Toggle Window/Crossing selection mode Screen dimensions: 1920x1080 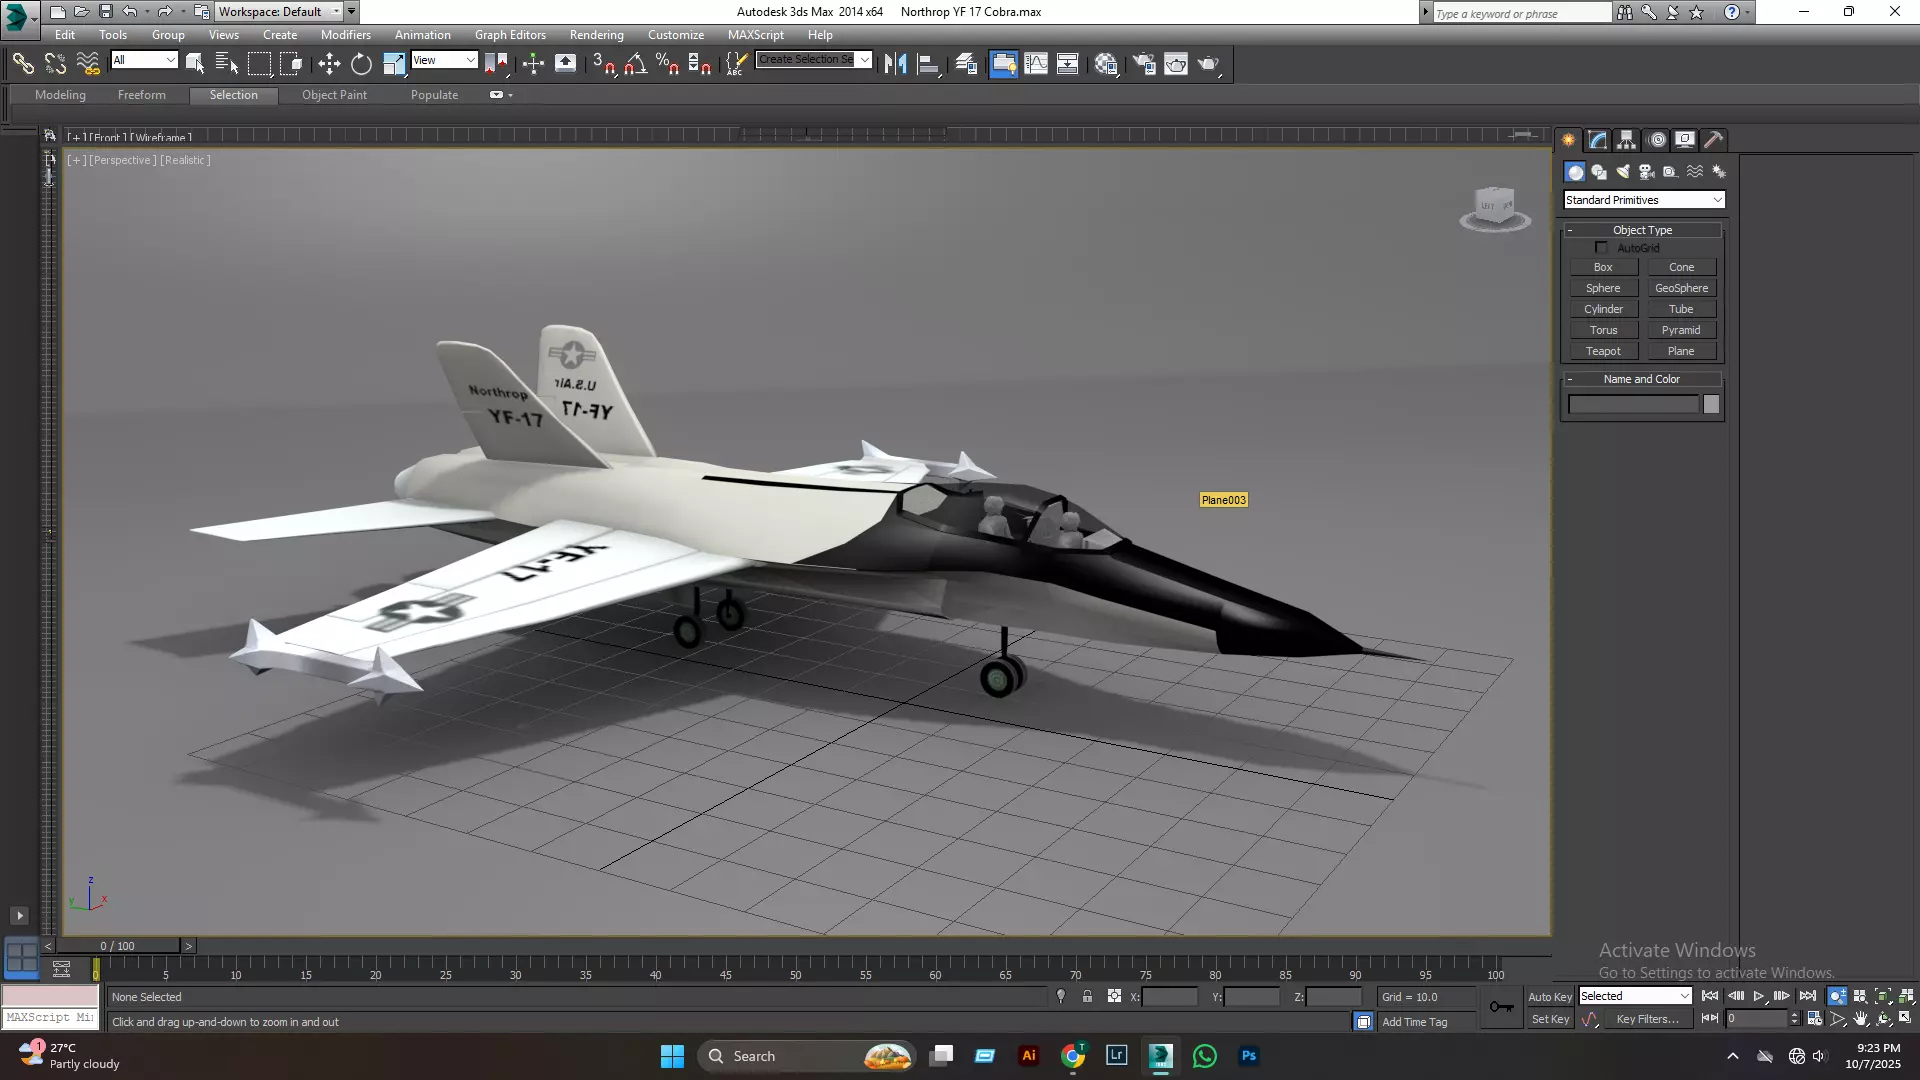click(x=291, y=64)
